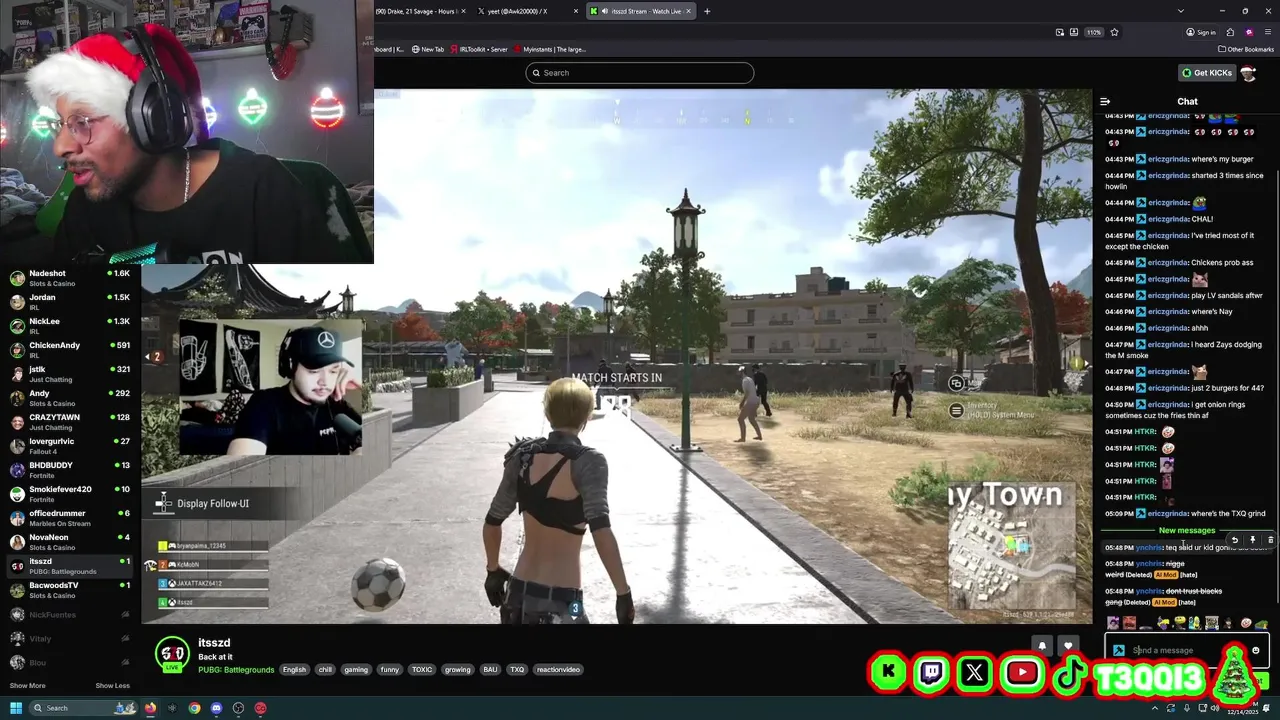Bookmark this page with the star icon
The width and height of the screenshot is (1280, 720).
pos(1114,32)
